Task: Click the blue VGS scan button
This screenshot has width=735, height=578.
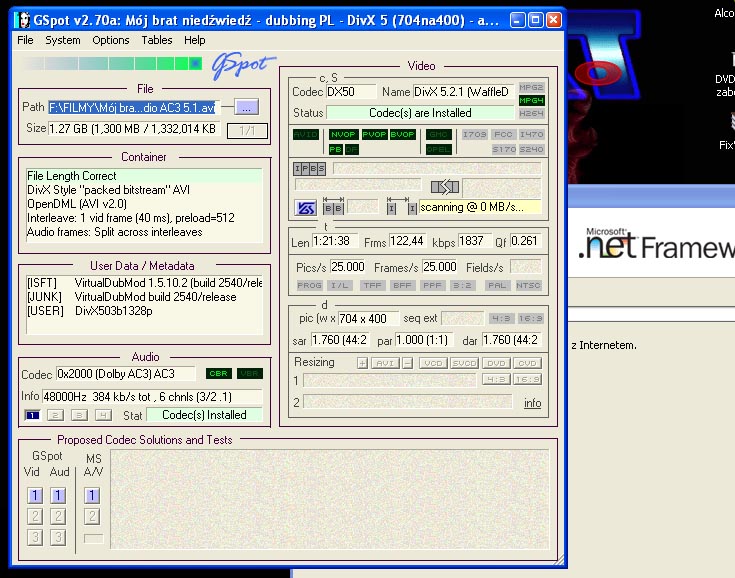Action: pos(306,208)
